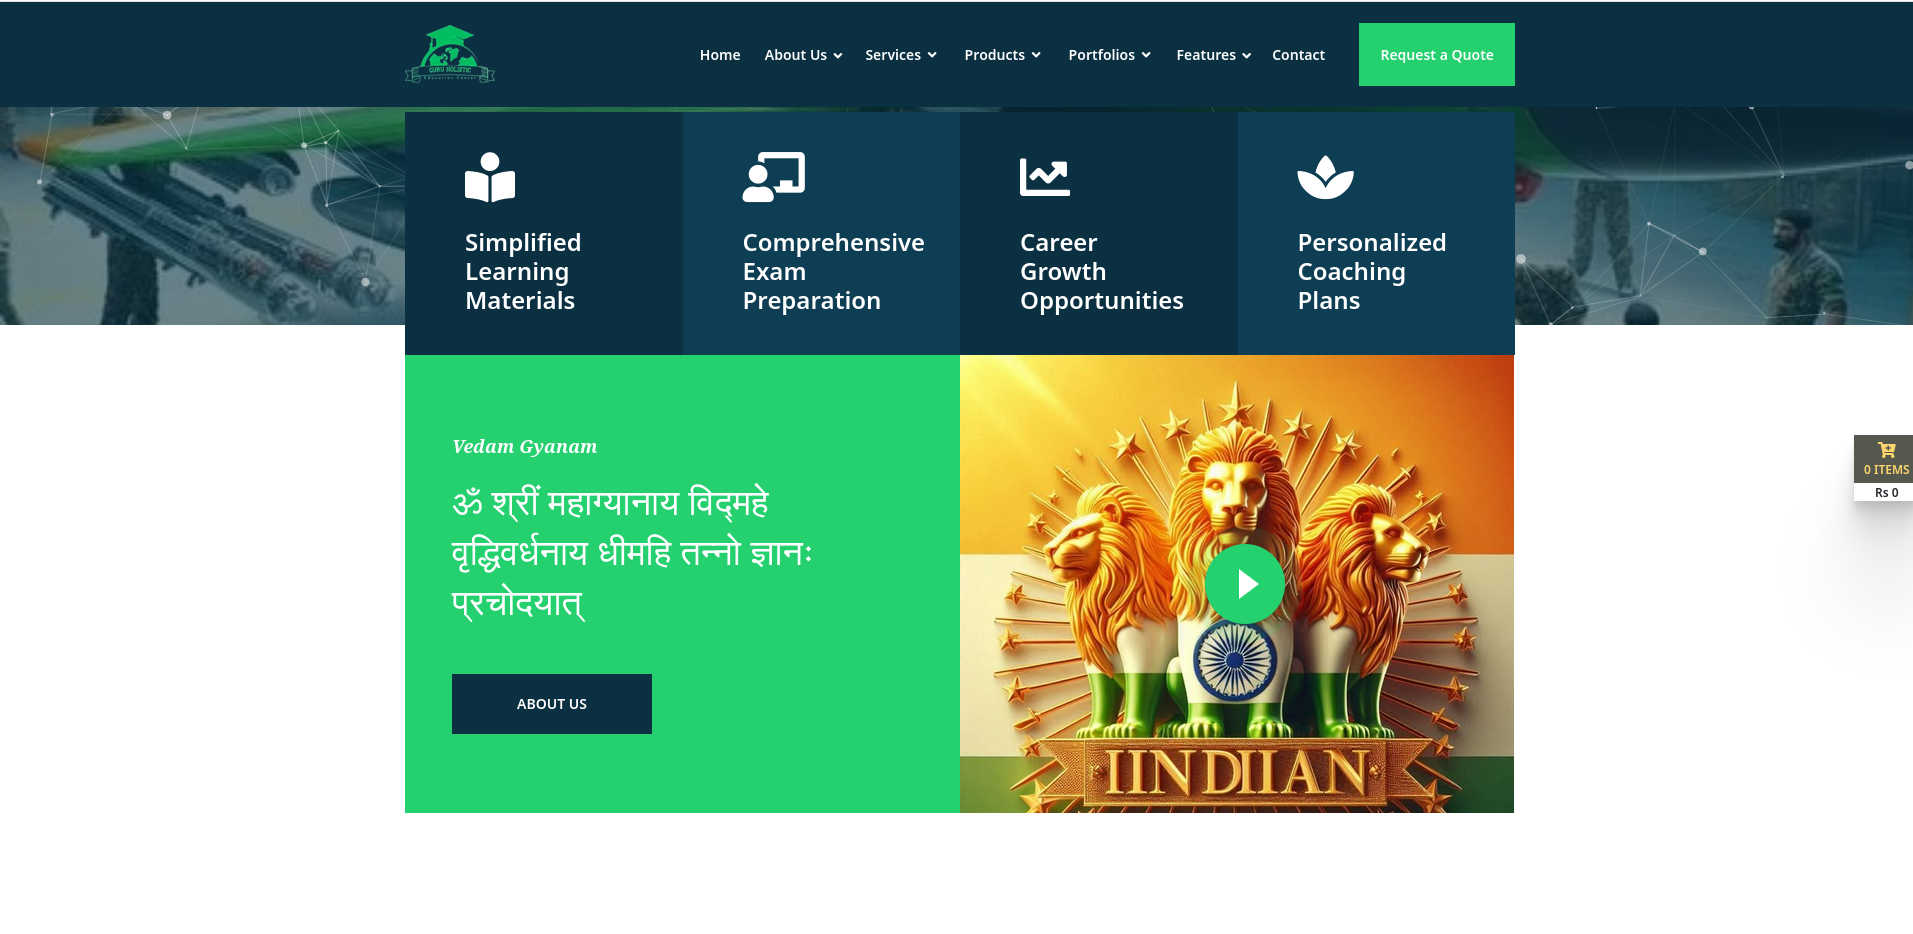Click the chart line icon for Career Growth
Viewport: 1913px width, 934px height.
(x=1045, y=177)
